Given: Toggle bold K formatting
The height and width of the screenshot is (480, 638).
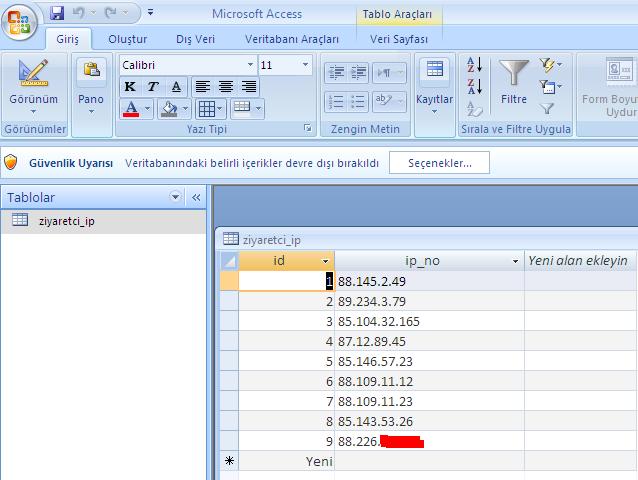Looking at the screenshot, I should [130, 86].
